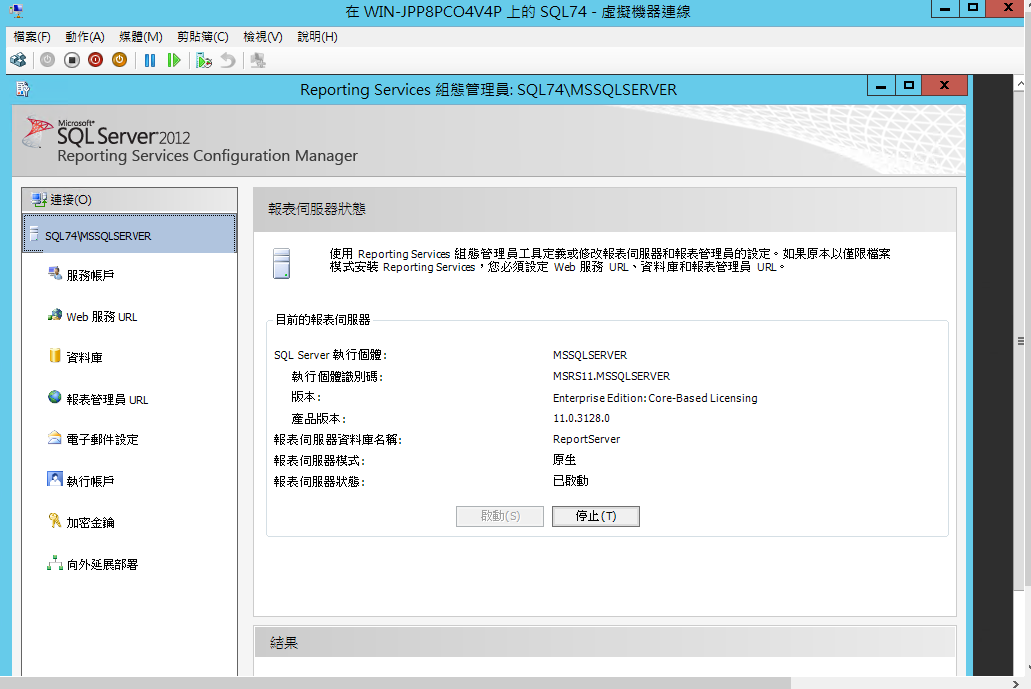Image resolution: width=1031 pixels, height=689 pixels.
Task: Click the 資料庫 database cylinder icon
Action: point(55,356)
